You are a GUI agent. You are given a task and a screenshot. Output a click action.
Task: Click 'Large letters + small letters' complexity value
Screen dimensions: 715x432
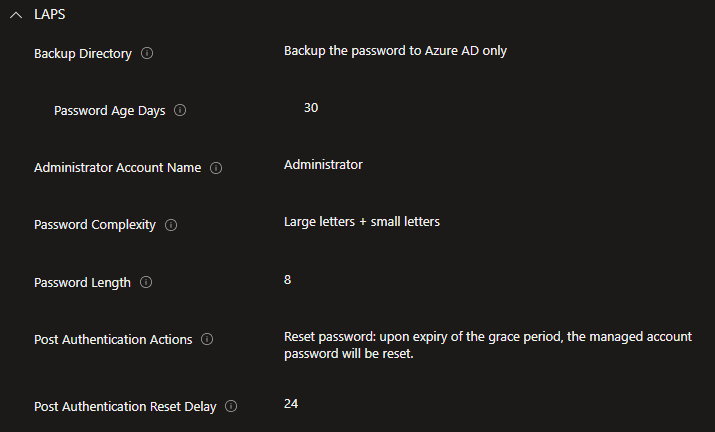click(361, 222)
